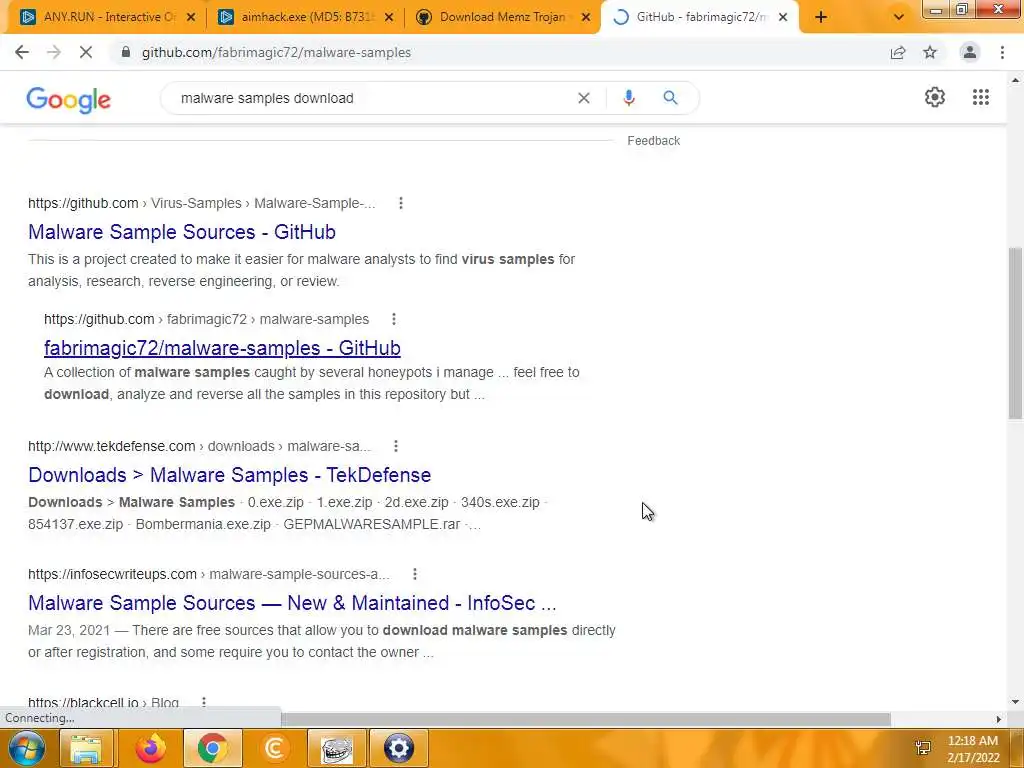The image size is (1024, 768).
Task: Open the Google apps grid
Action: tap(980, 97)
